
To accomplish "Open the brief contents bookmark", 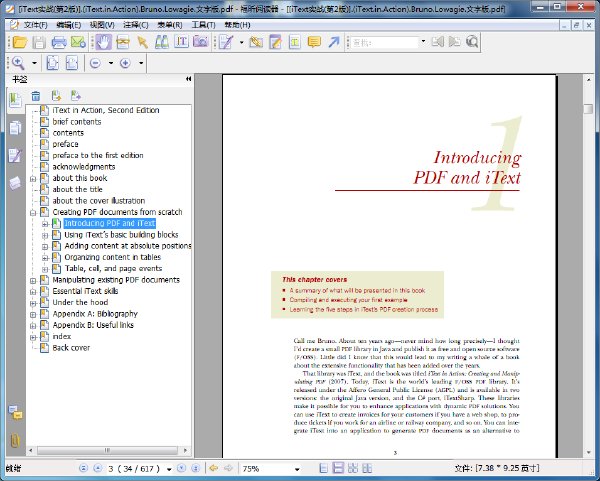I will click(x=77, y=122).
